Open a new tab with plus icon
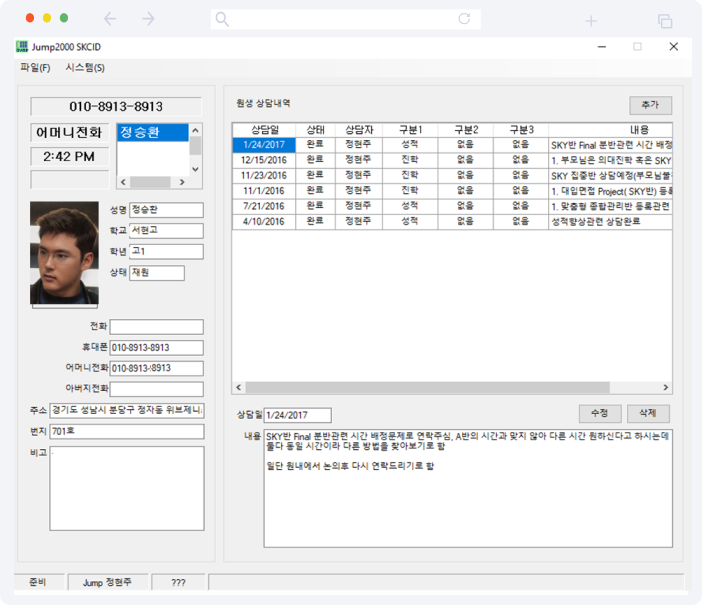Image resolution: width=702 pixels, height=605 pixels. 591,20
